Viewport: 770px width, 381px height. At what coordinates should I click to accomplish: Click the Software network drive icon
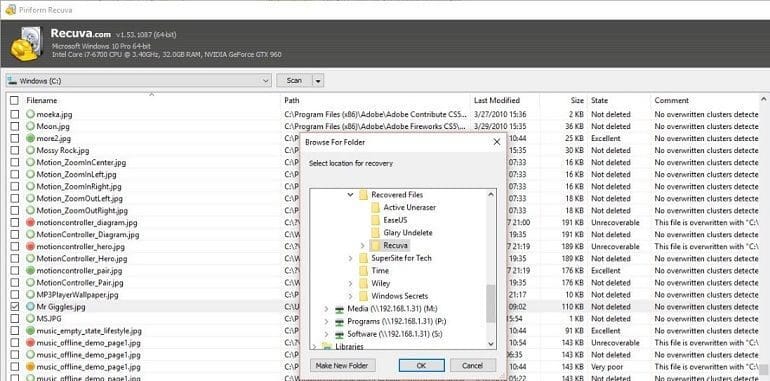[339, 334]
